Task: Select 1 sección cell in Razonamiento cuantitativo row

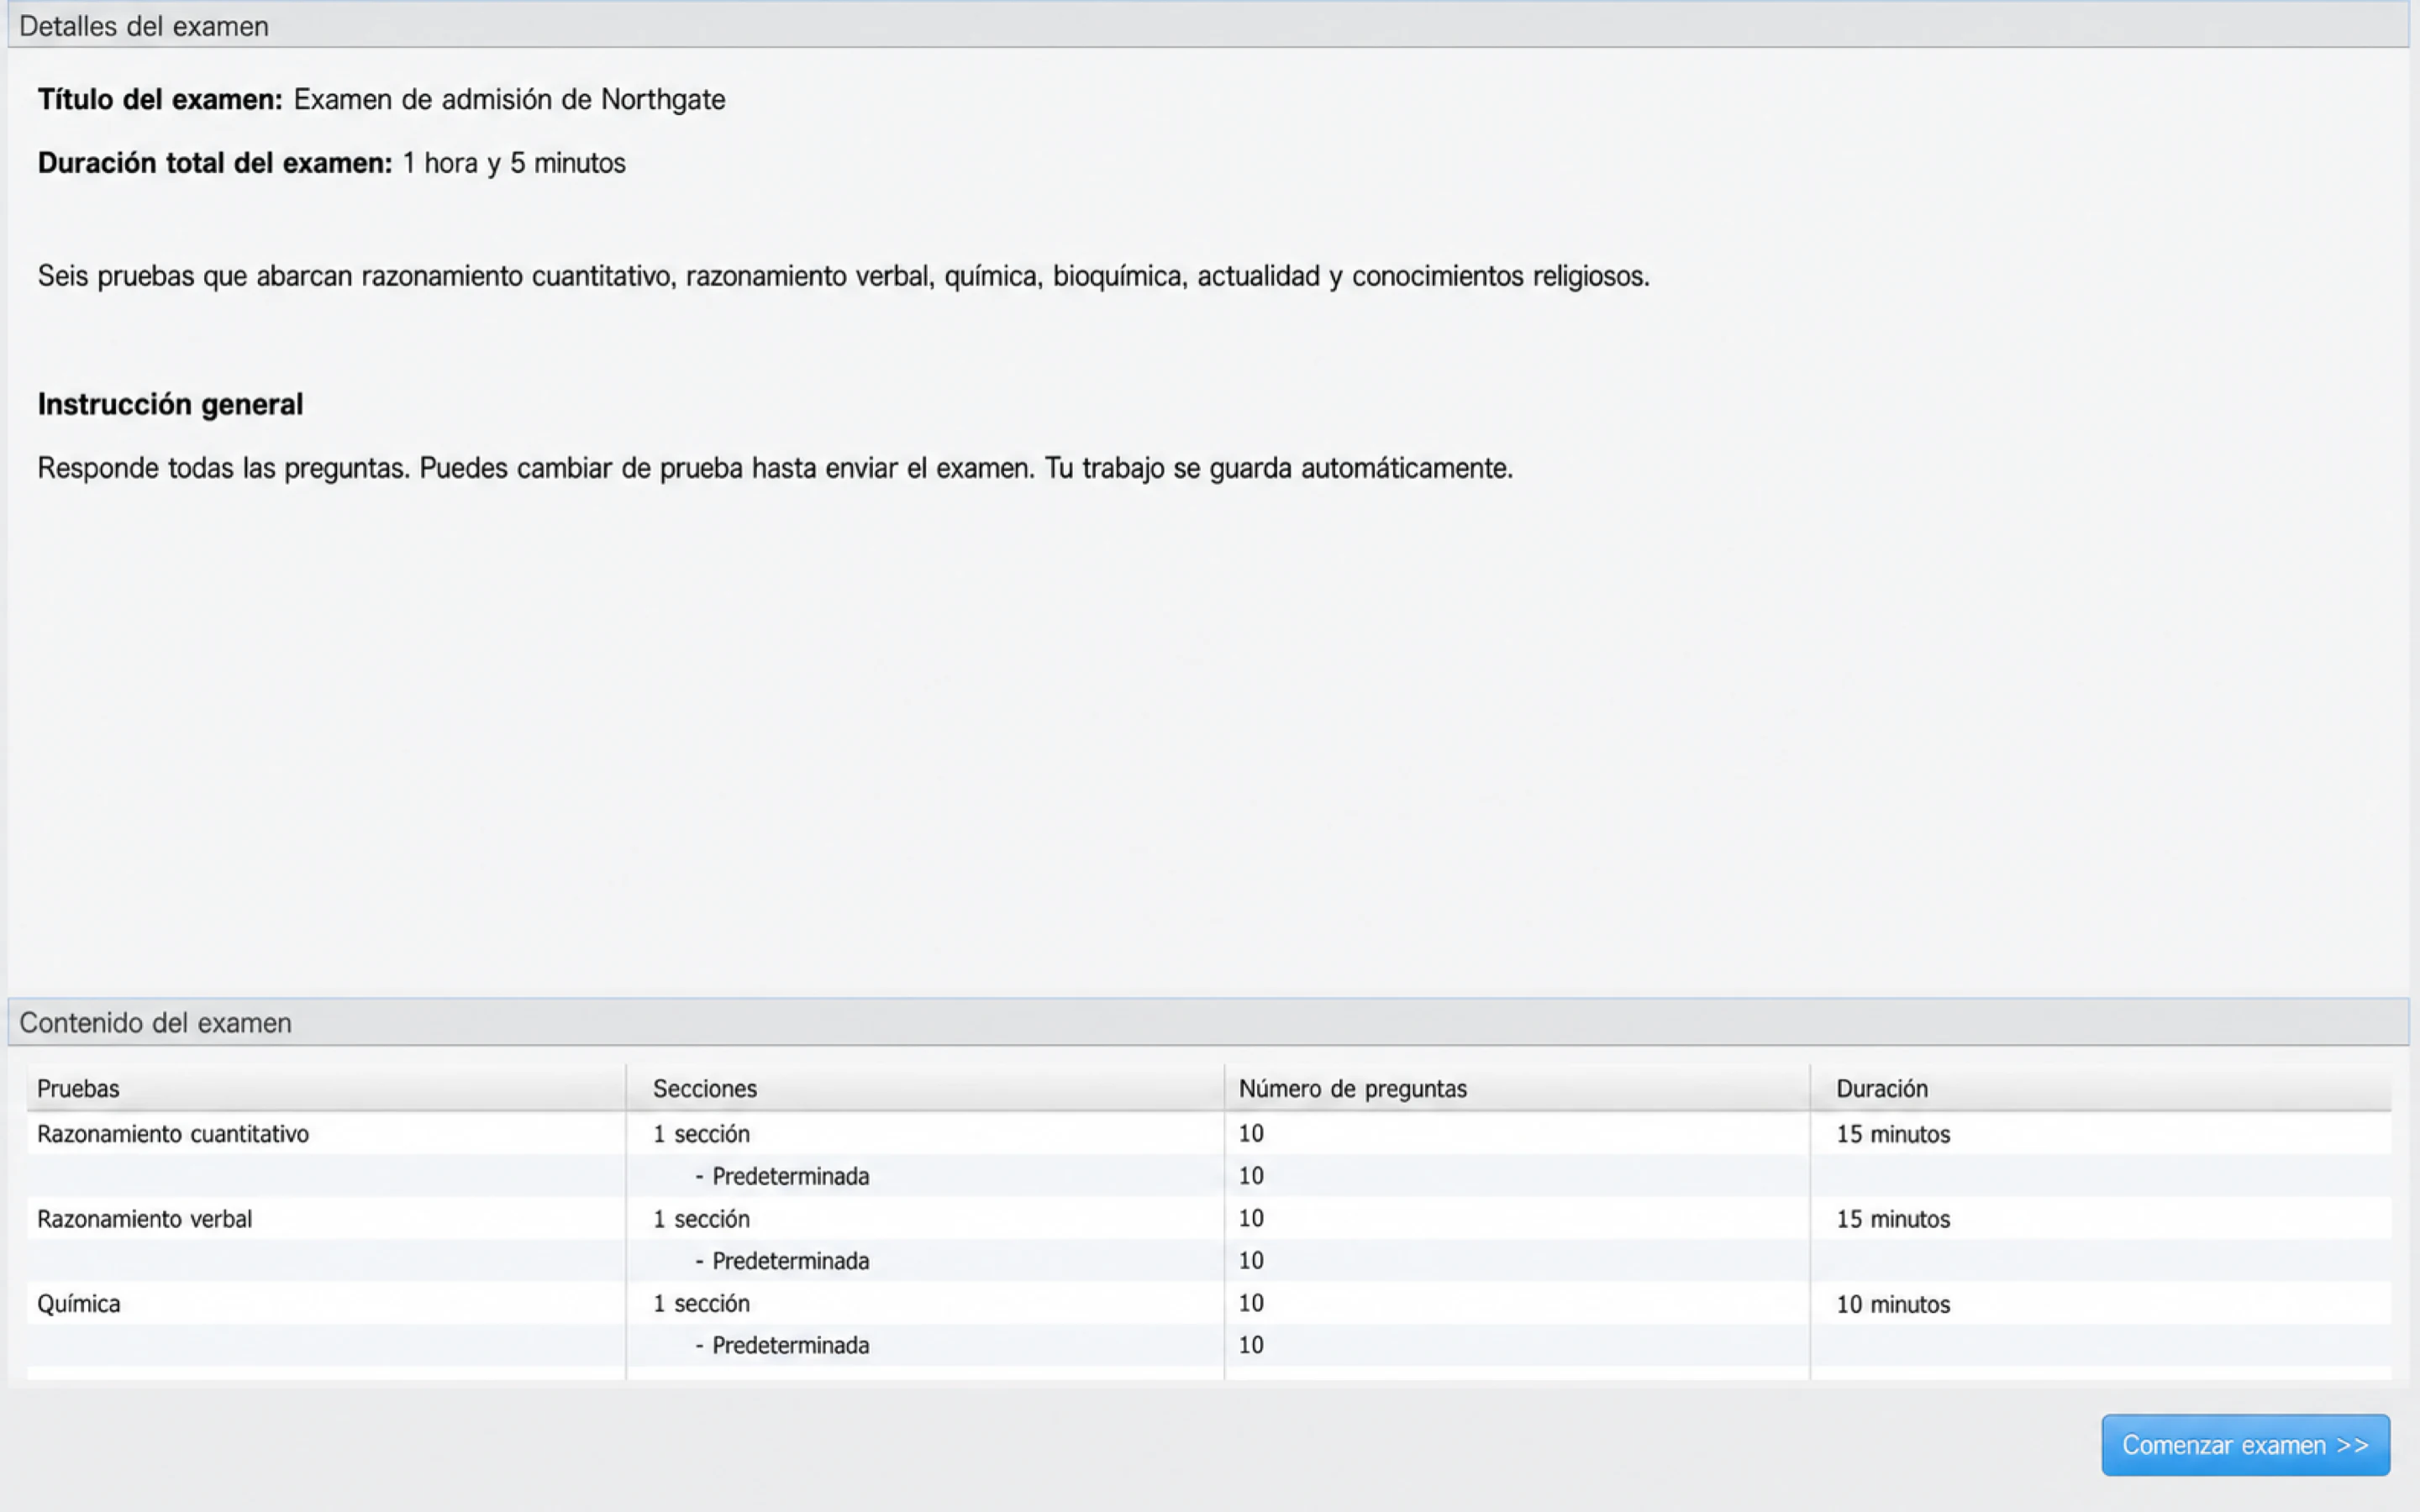Action: 701,1134
